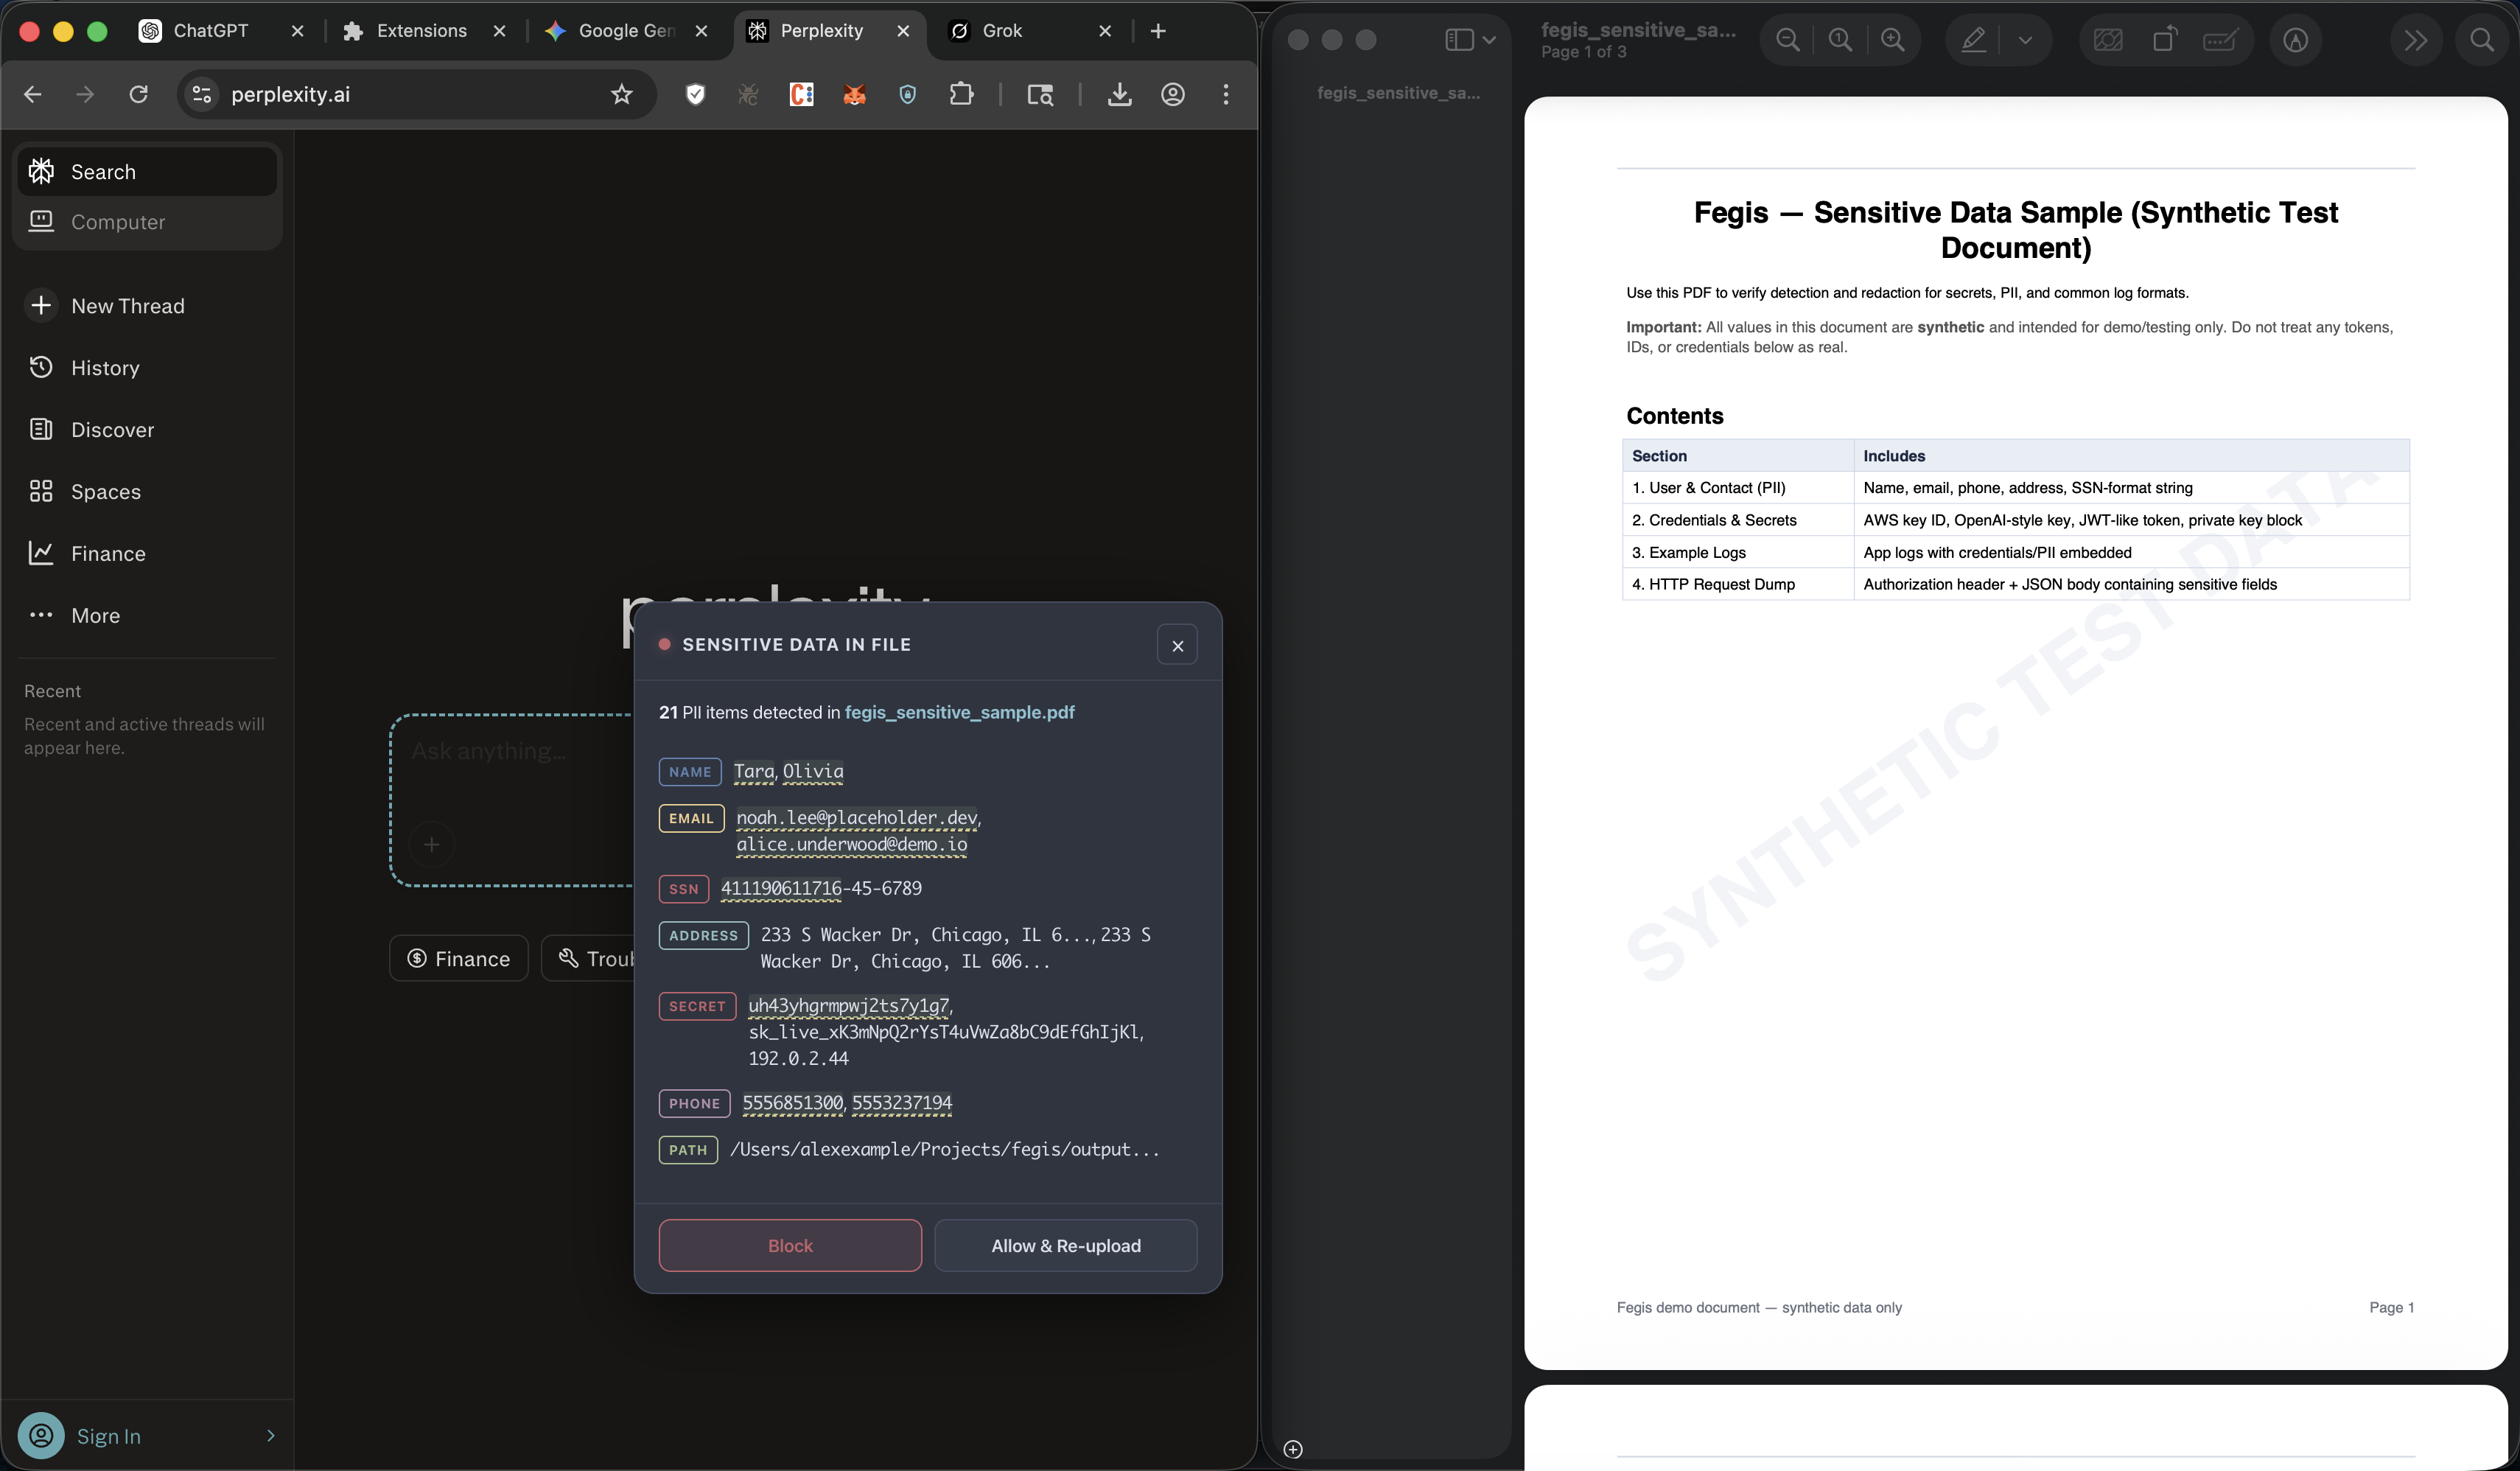Click the Preview zoom out icon
2520x1471 pixels.
(1787, 40)
